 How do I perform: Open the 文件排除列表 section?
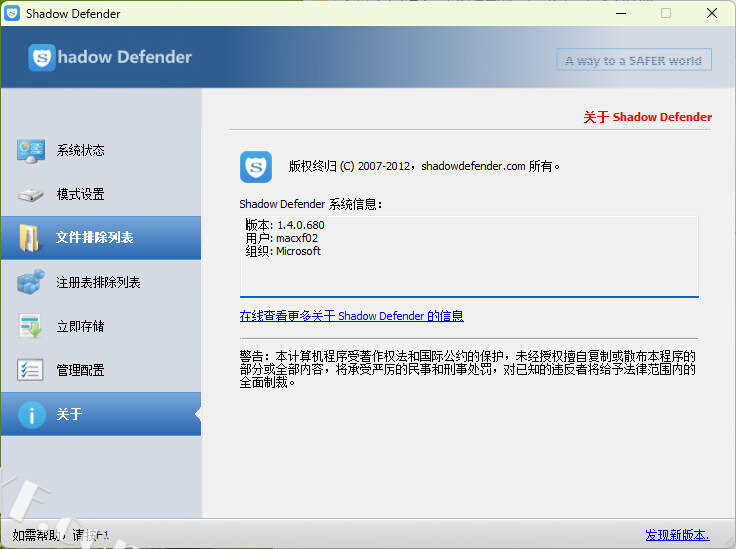[101, 238]
